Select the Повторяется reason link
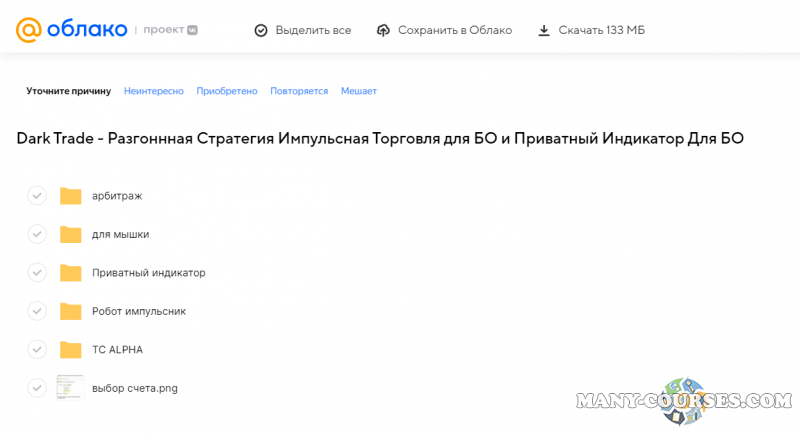 pos(299,91)
